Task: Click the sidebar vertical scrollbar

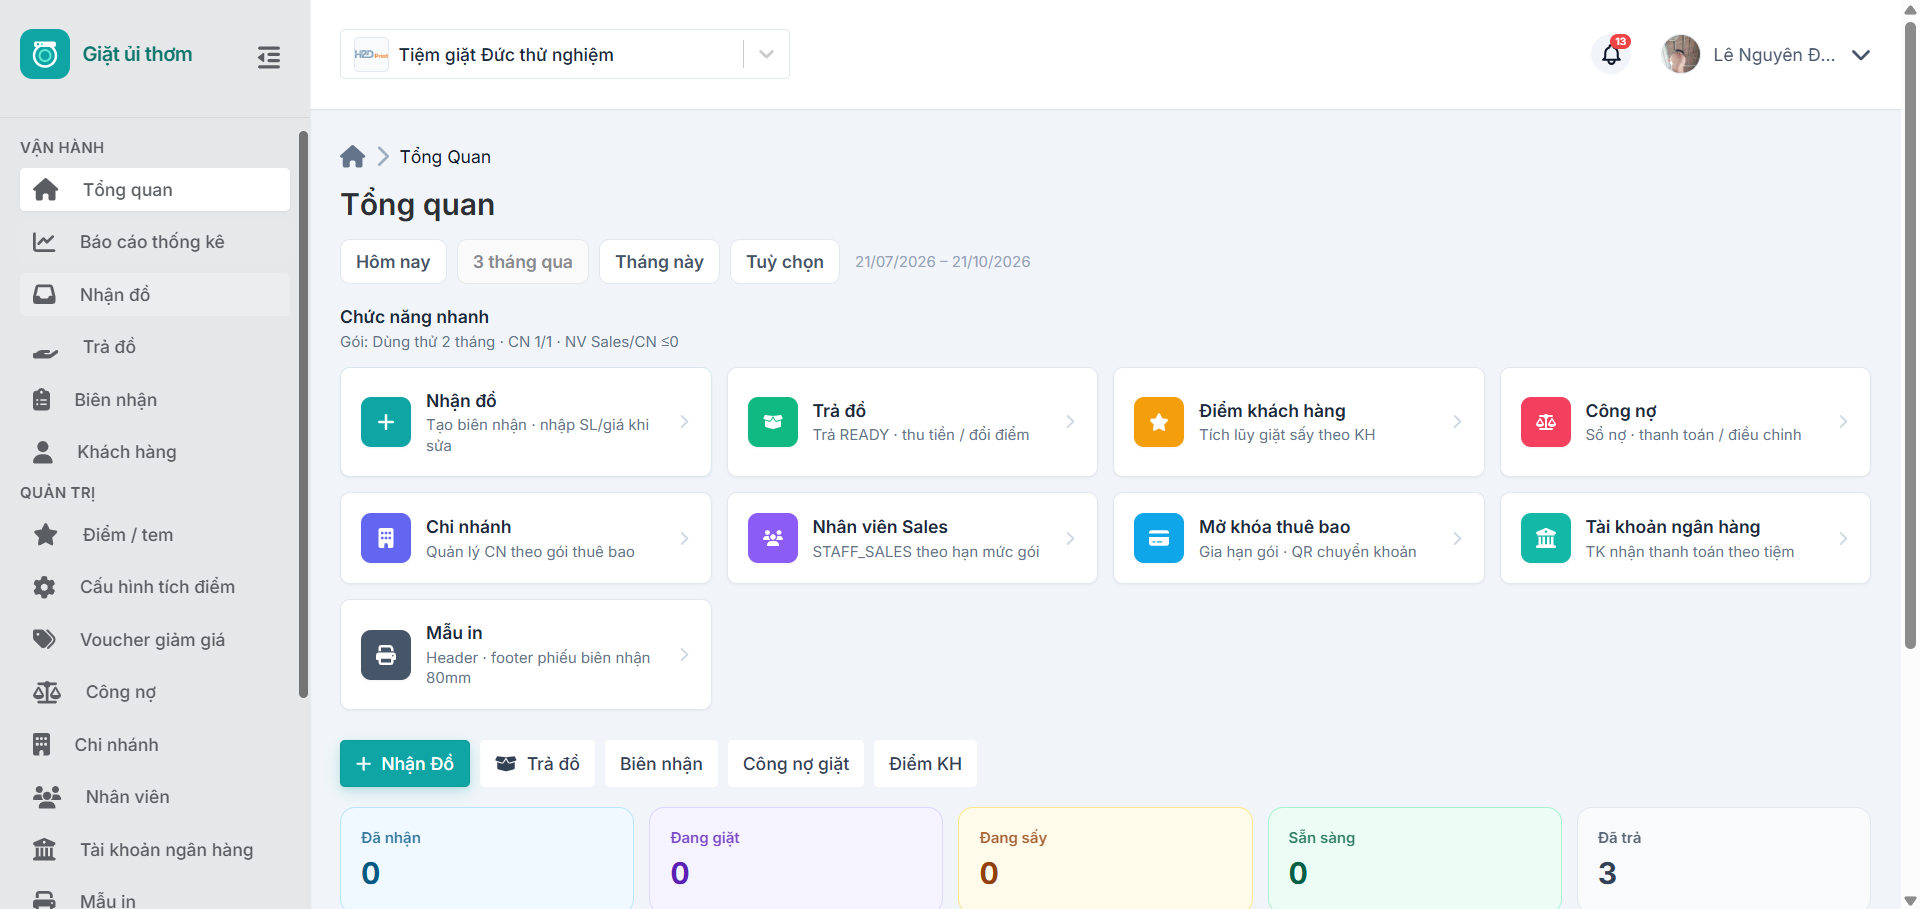Action: pos(303,415)
